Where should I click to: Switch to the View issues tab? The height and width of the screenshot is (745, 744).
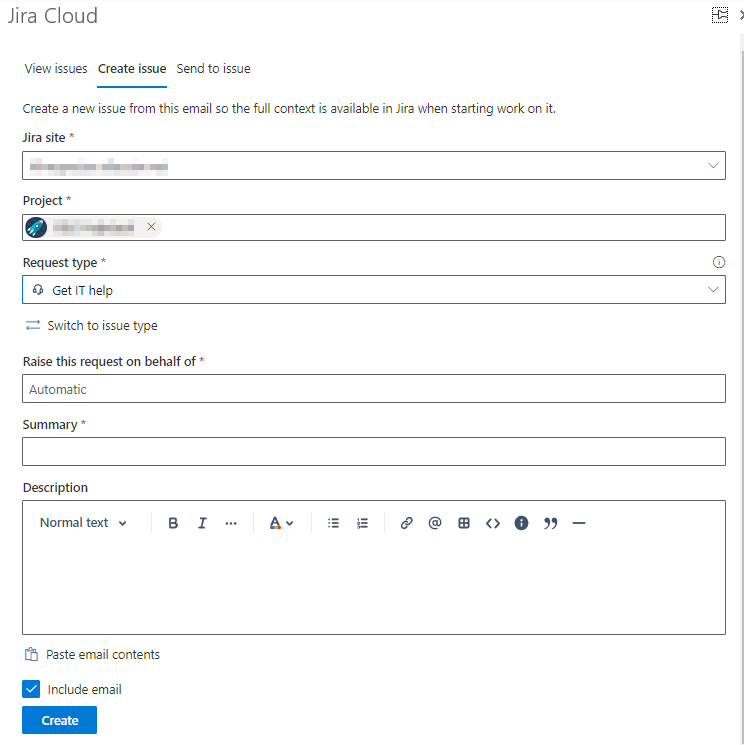click(56, 69)
